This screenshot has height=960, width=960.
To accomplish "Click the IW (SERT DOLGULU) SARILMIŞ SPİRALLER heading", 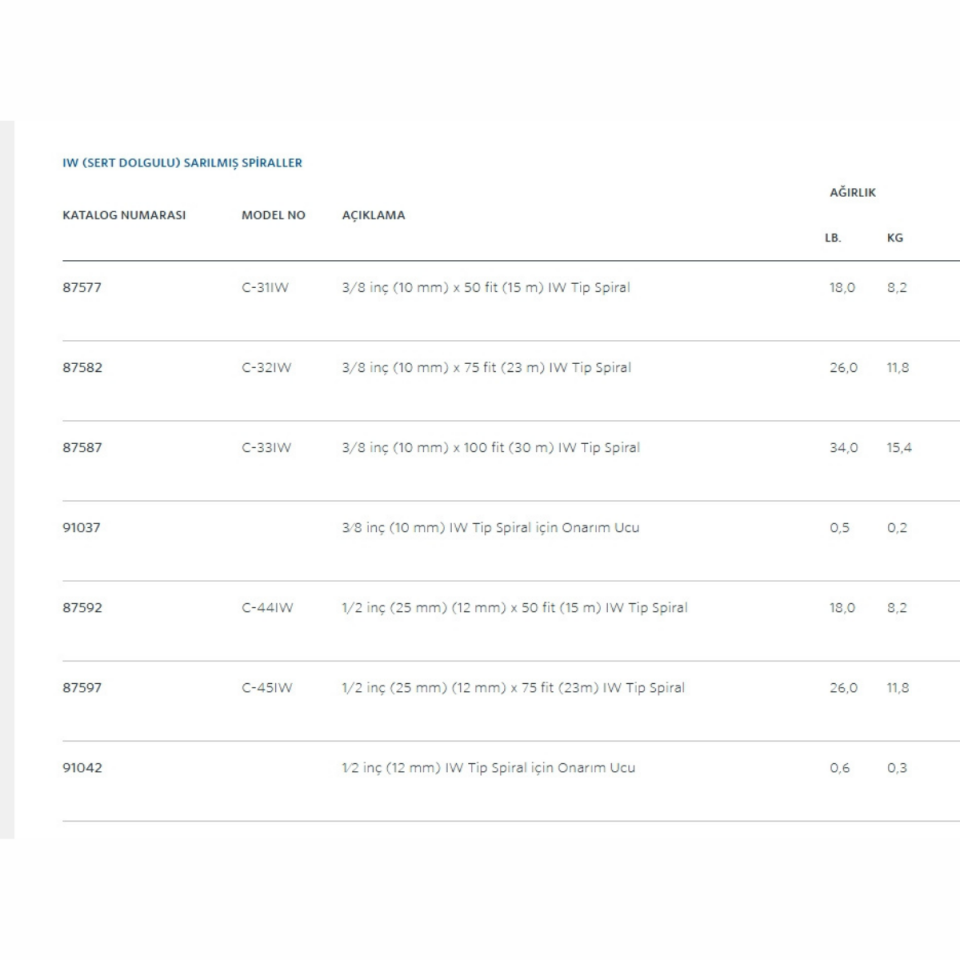I will coord(182,163).
